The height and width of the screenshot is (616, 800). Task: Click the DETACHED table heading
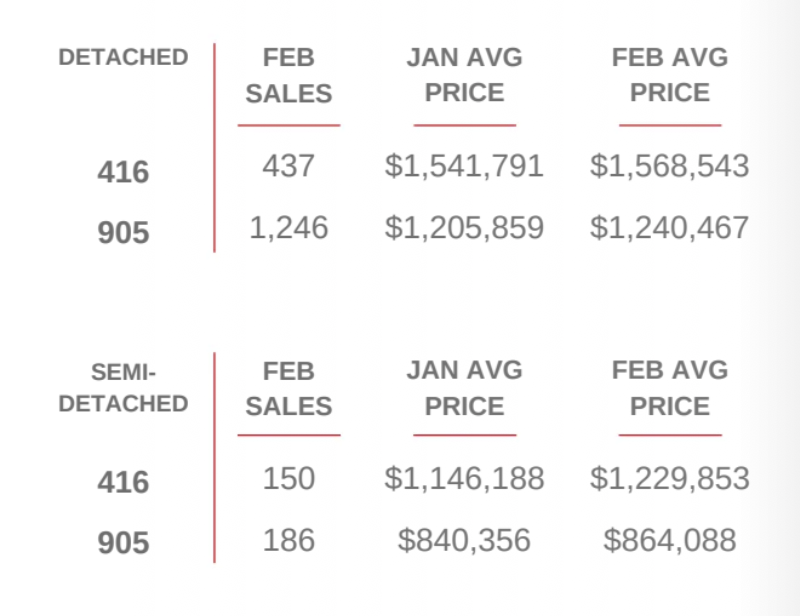pos(123,58)
